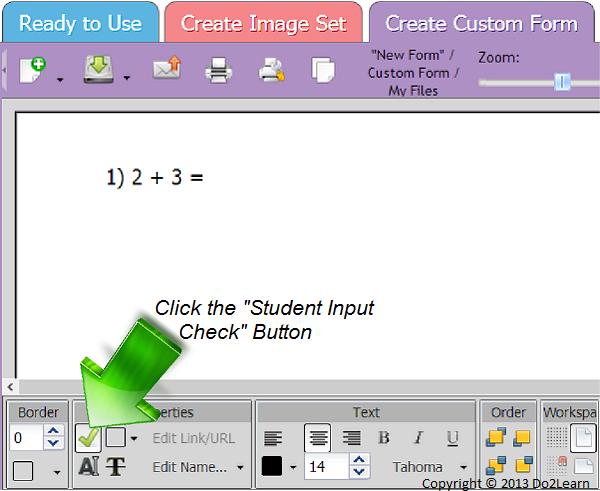Click the Zoom slider handle
This screenshot has width=600, height=491.
point(562,82)
